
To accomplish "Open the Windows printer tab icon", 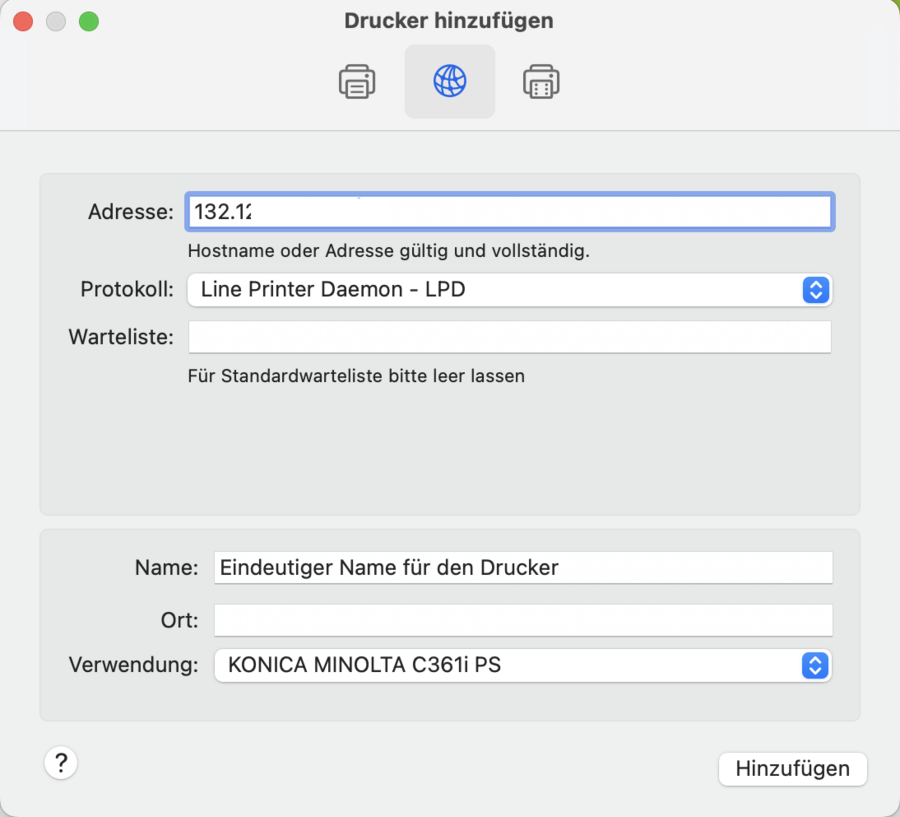I will point(541,81).
